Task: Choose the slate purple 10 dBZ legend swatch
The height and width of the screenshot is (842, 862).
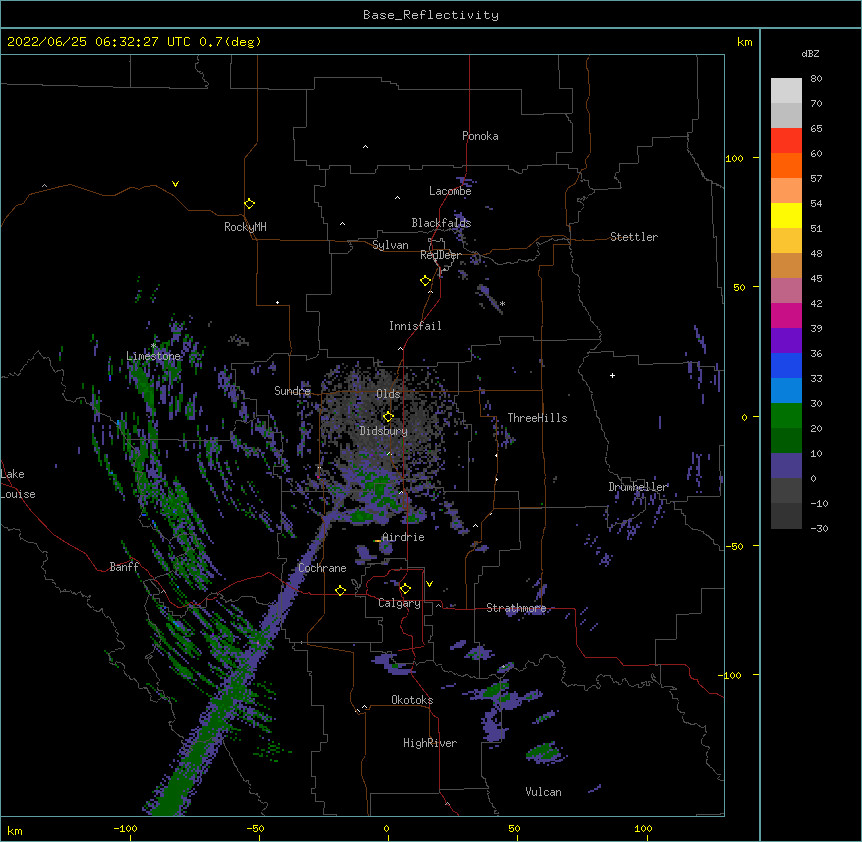Action: coord(786,466)
